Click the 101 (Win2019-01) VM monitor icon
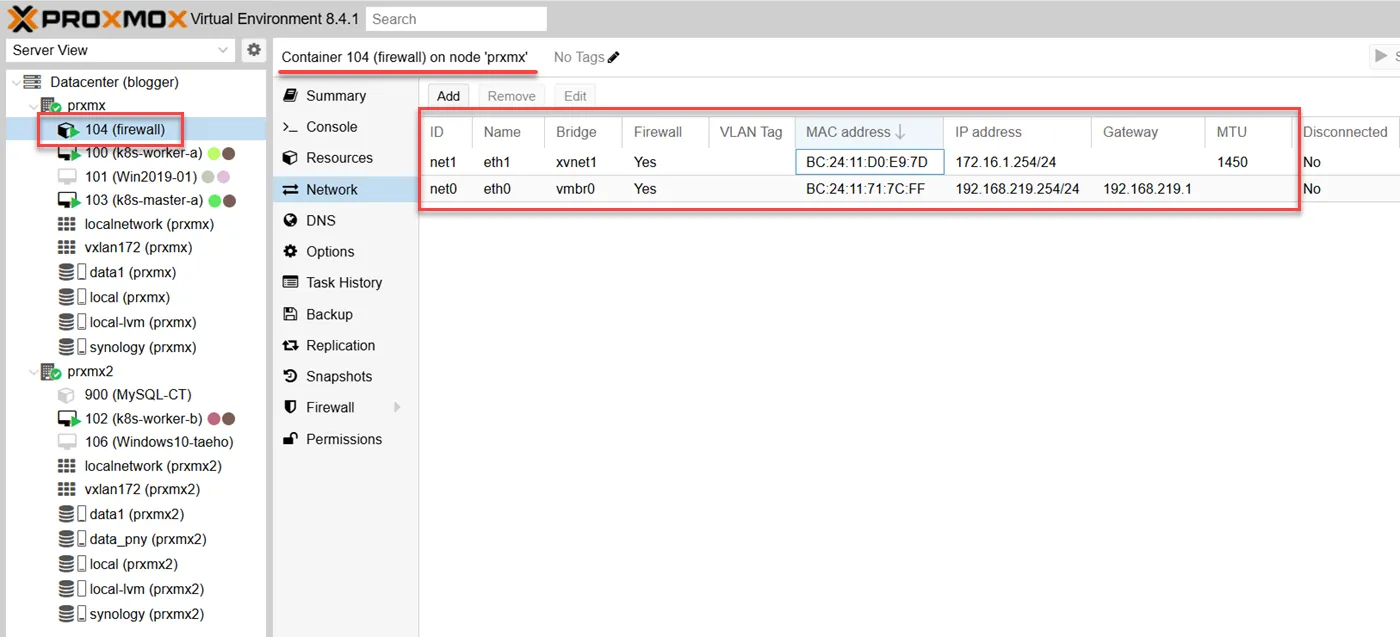Viewport: 1400px width, 637px height. 67,176
